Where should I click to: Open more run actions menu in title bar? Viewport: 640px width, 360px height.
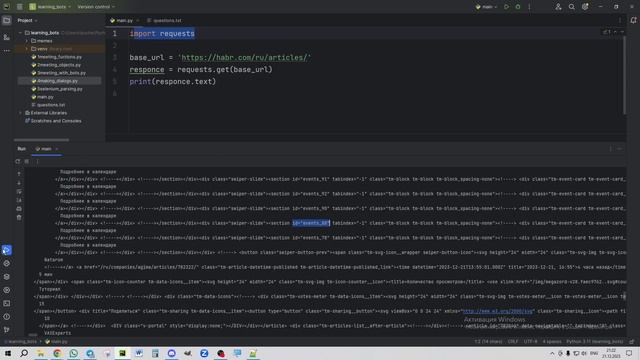[x=529, y=7]
